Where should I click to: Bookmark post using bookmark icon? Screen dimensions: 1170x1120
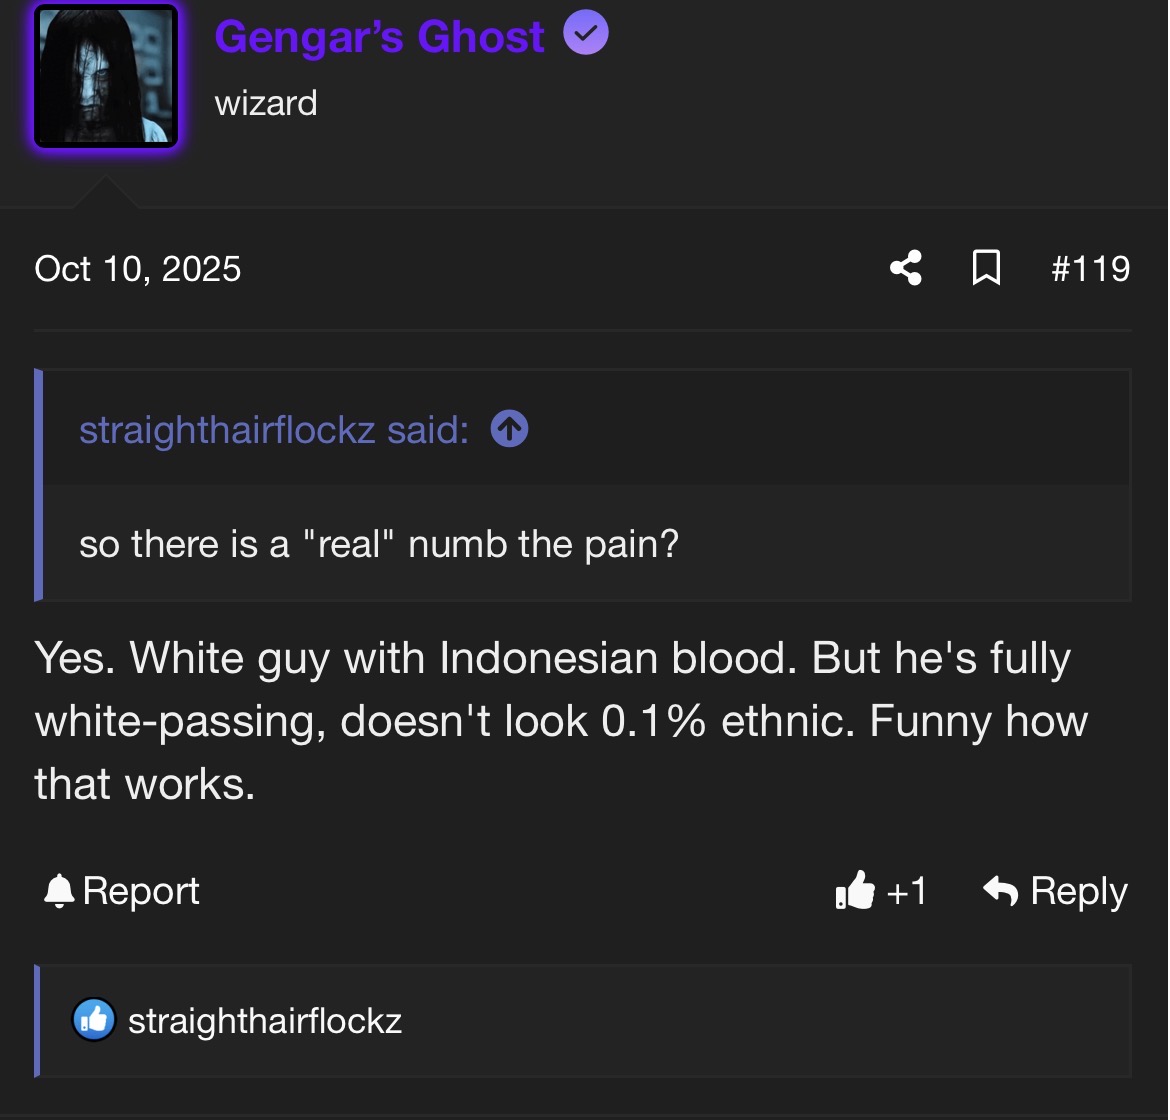pyautogui.click(x=986, y=268)
